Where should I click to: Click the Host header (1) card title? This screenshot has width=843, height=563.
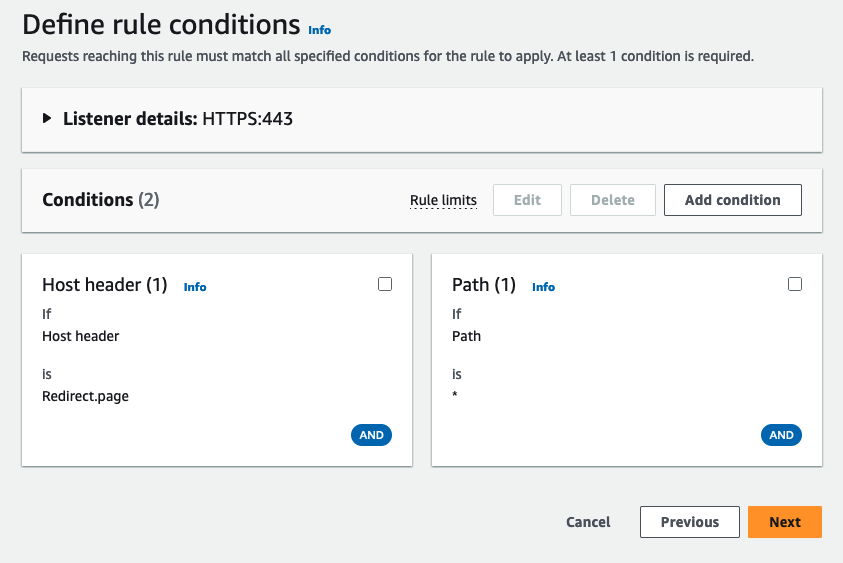(104, 285)
